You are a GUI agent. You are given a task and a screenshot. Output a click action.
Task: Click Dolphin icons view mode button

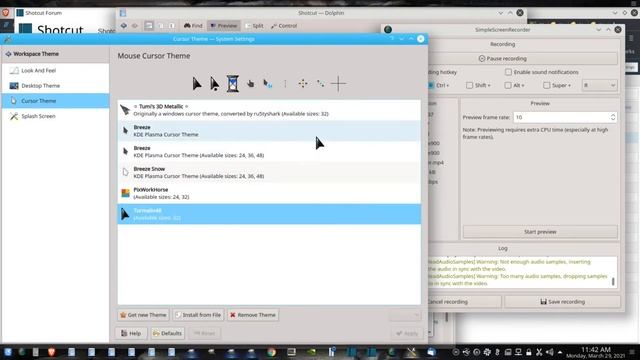(149, 26)
